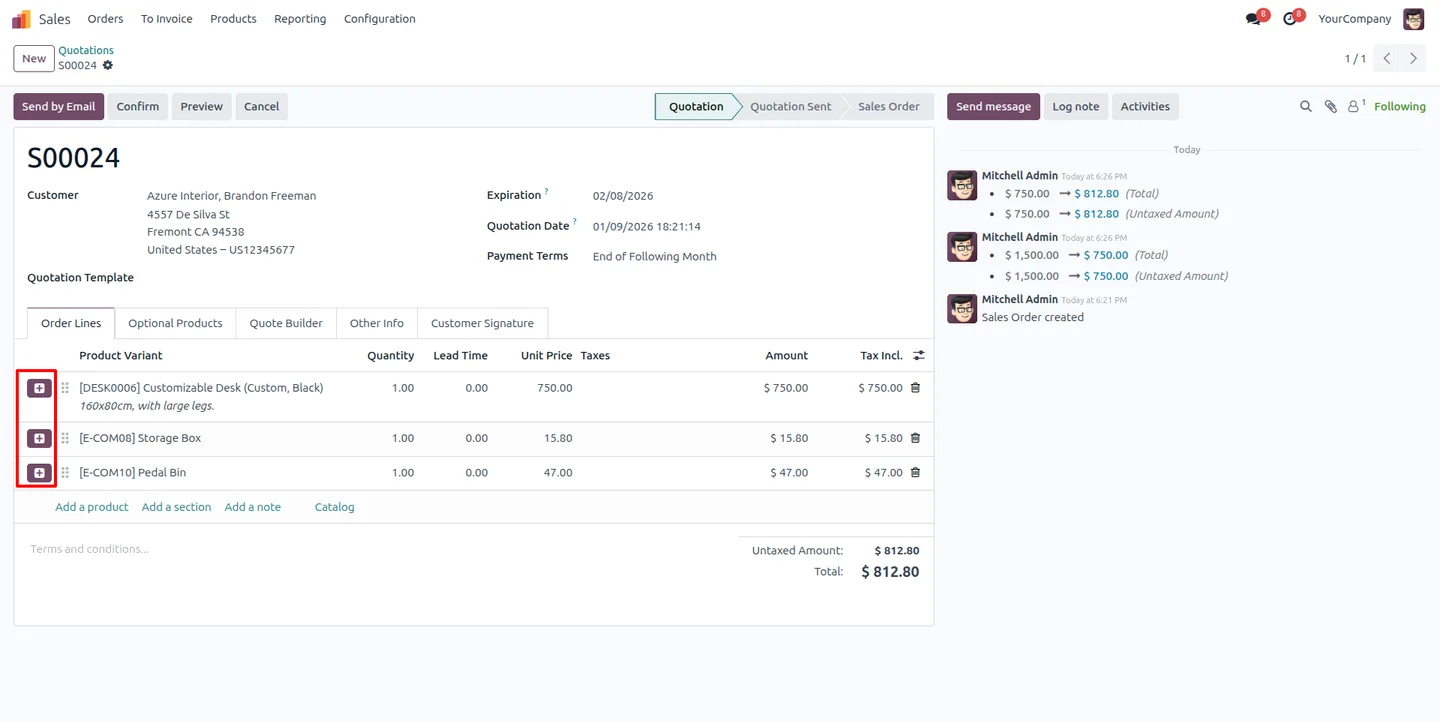Image resolution: width=1440 pixels, height=721 pixels.
Task: Go to previous record arrow
Action: coord(1387,59)
